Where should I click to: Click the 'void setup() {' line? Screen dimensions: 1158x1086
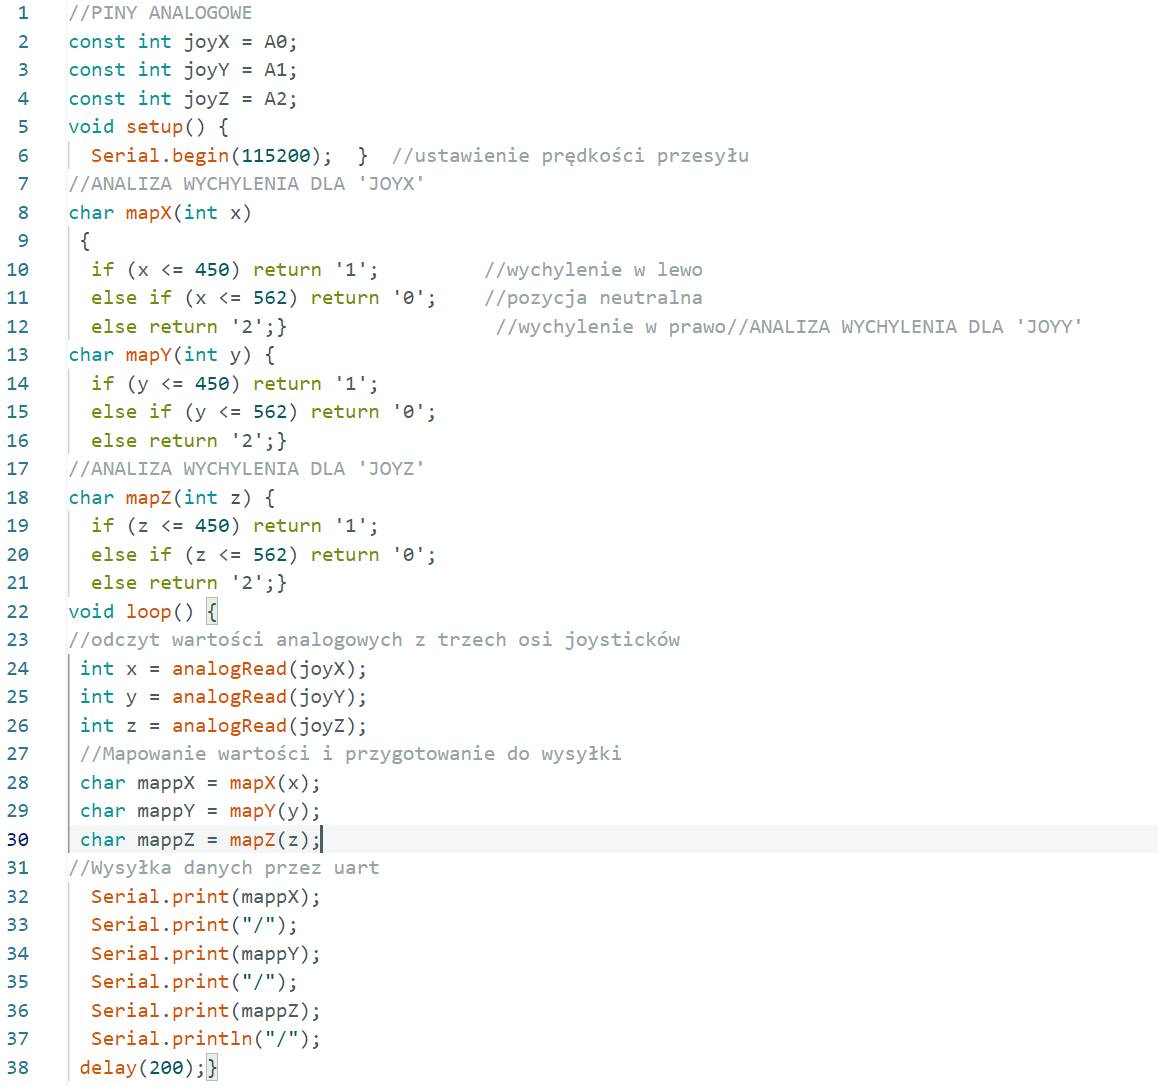coord(148,127)
